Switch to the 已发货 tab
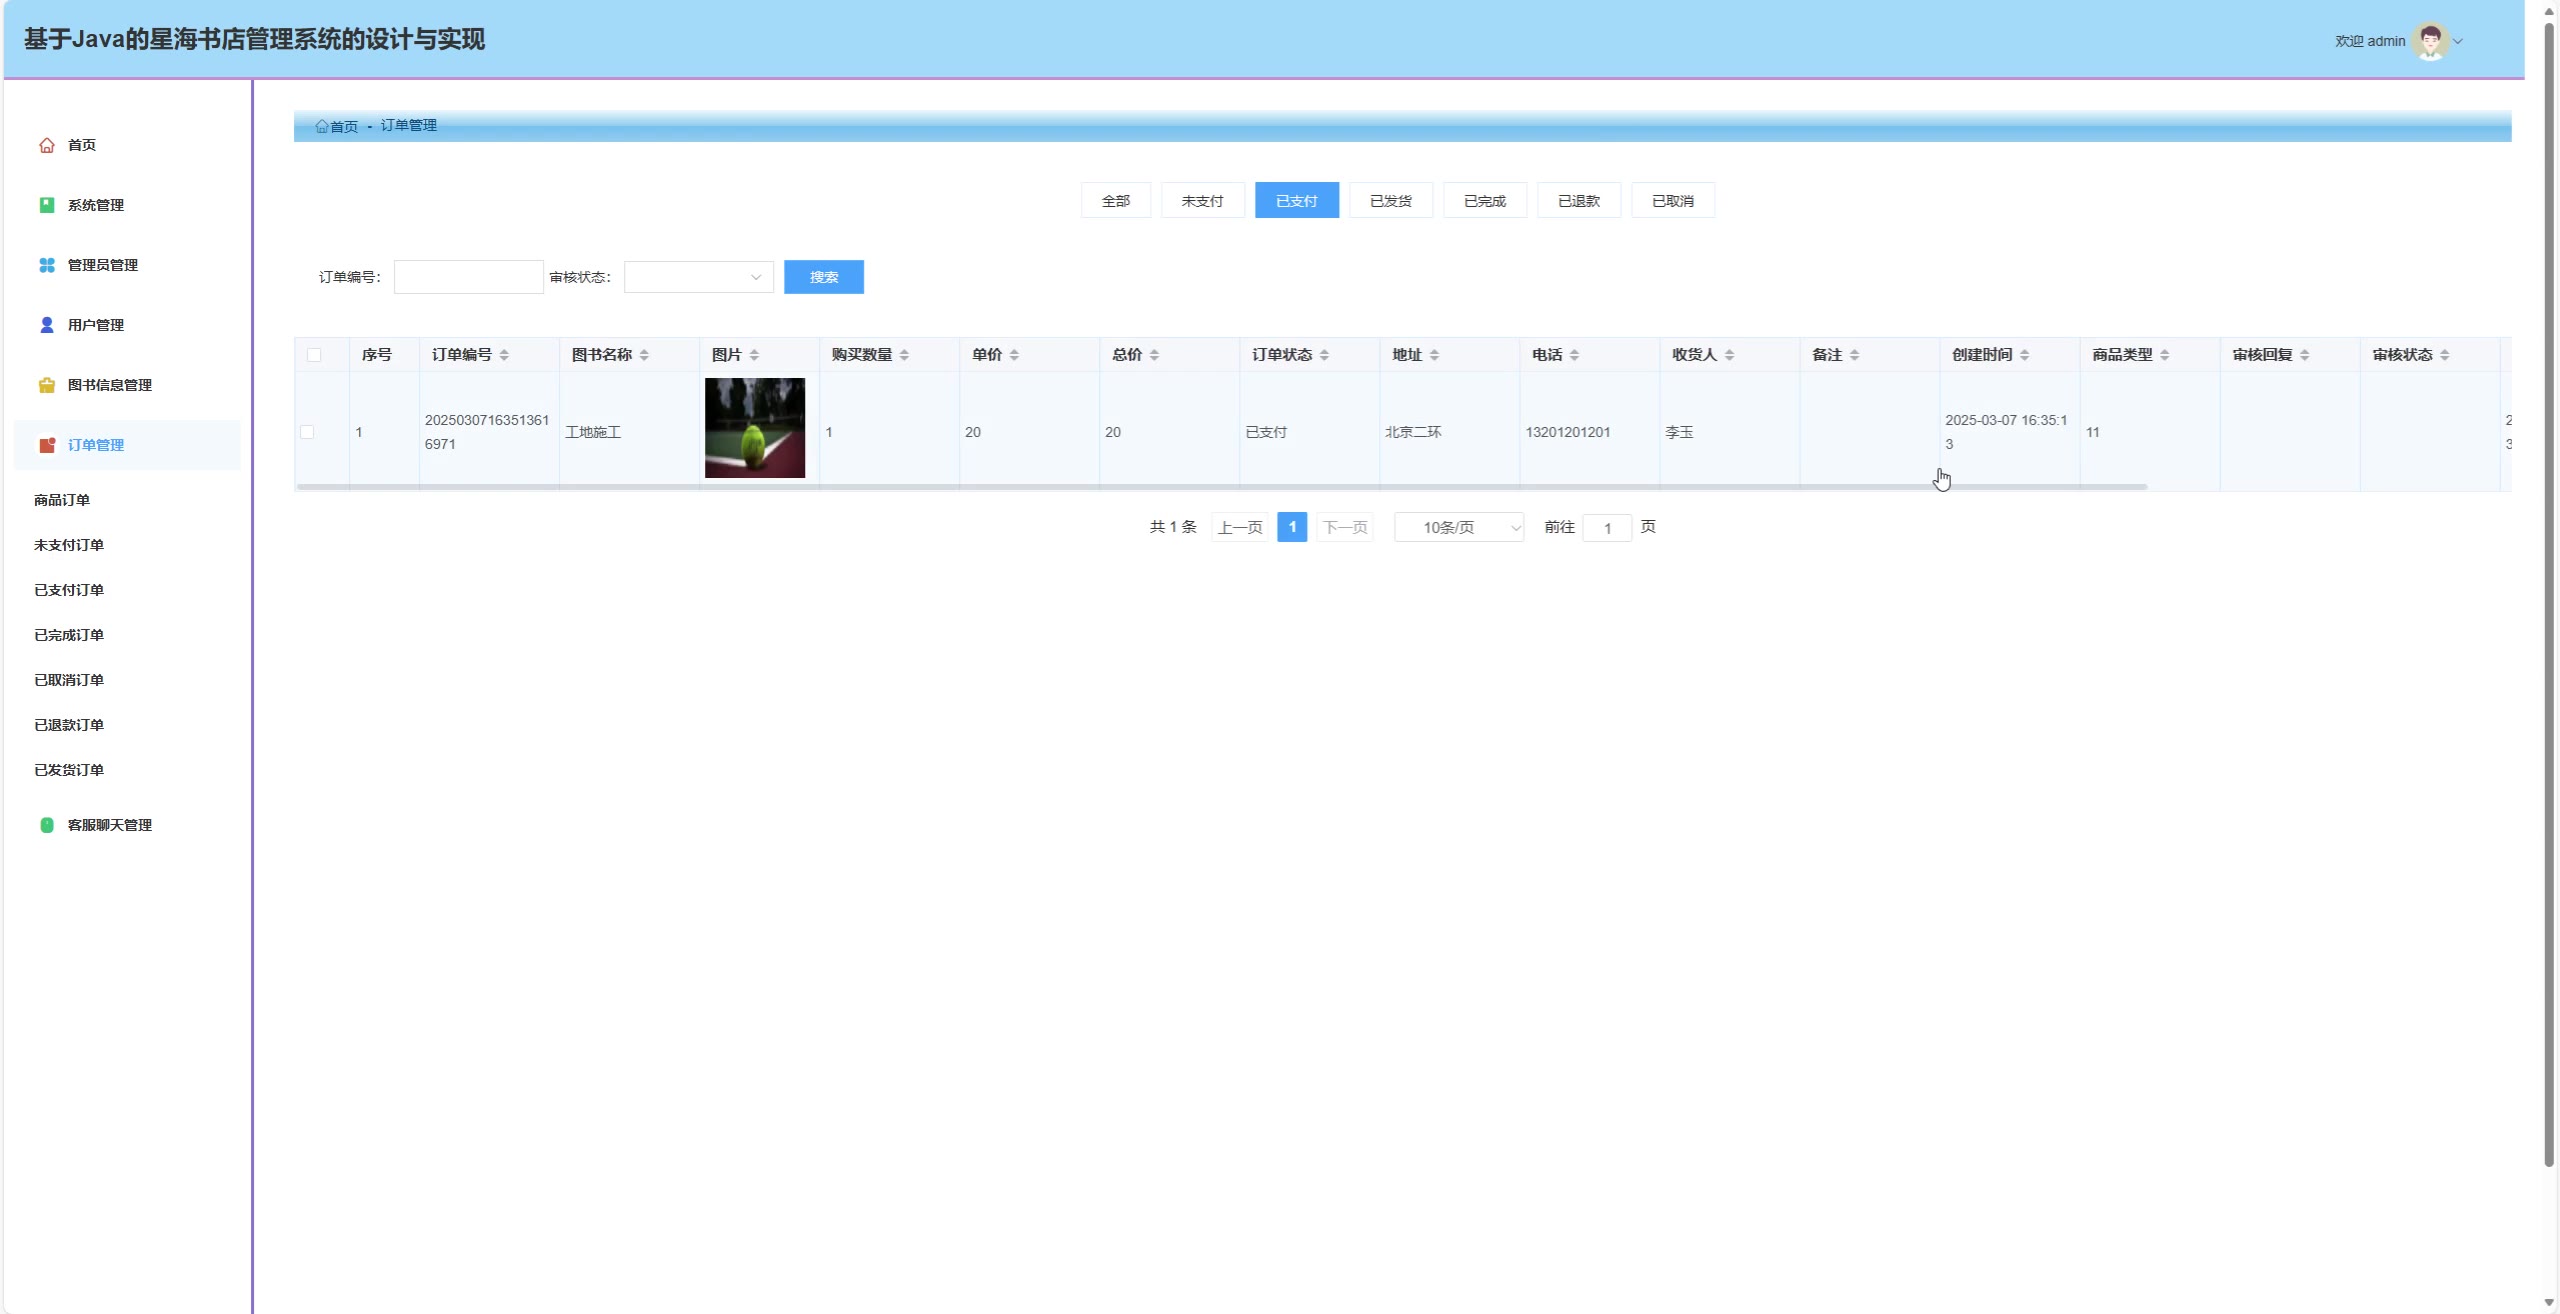The image size is (2560, 1314). click(1390, 201)
